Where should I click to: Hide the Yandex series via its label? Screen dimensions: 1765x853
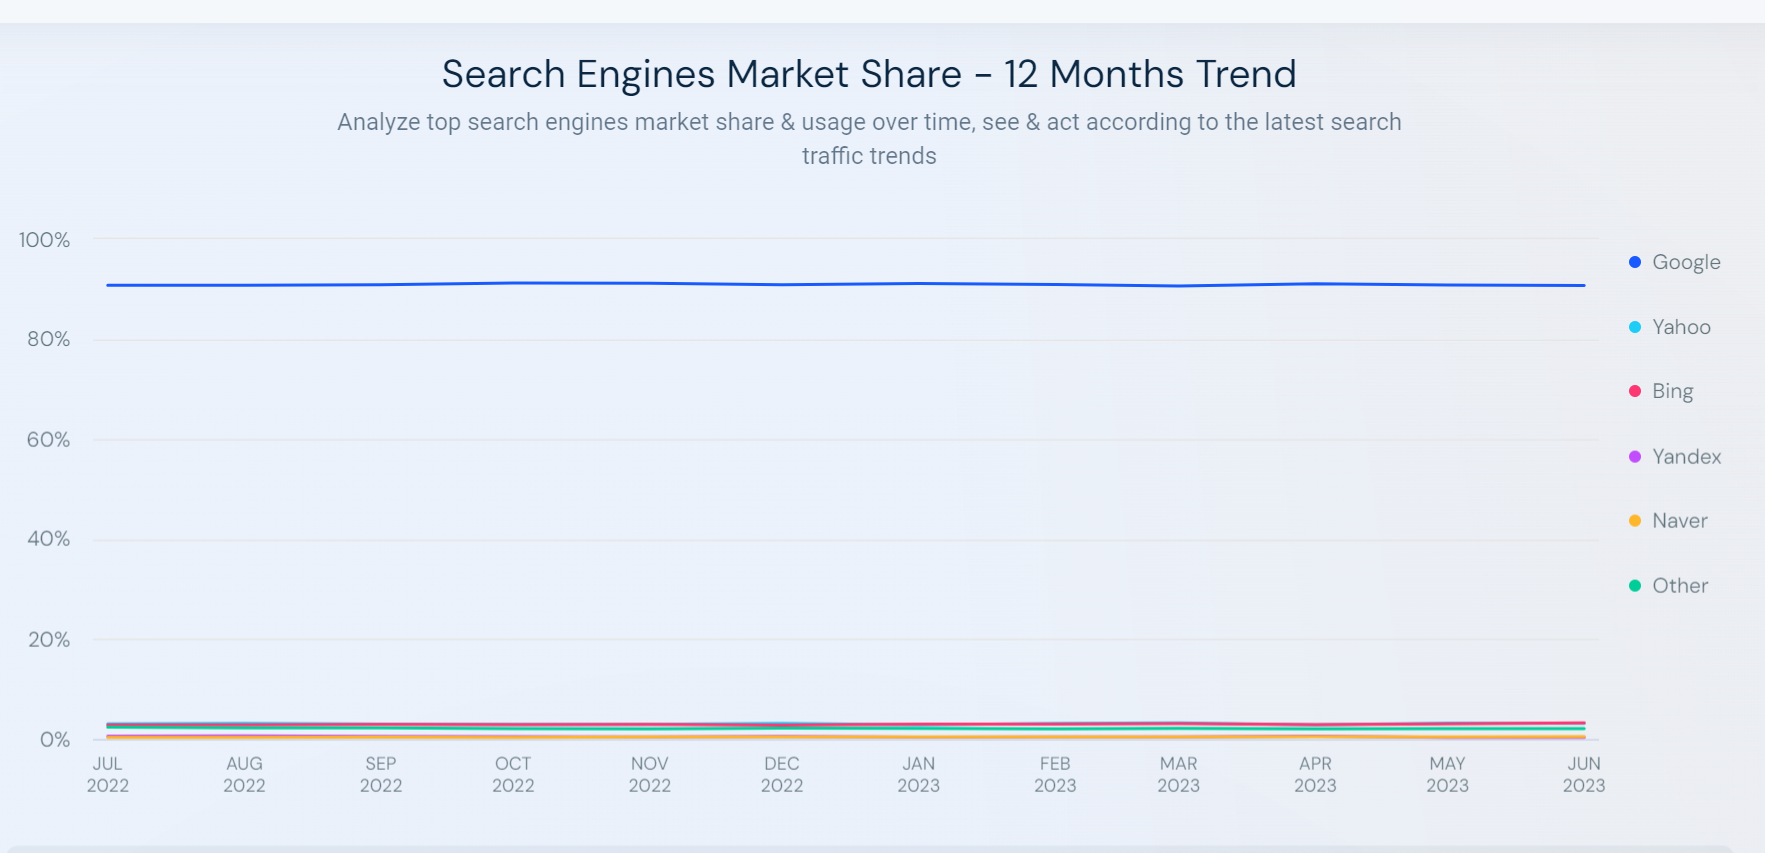pos(1686,457)
